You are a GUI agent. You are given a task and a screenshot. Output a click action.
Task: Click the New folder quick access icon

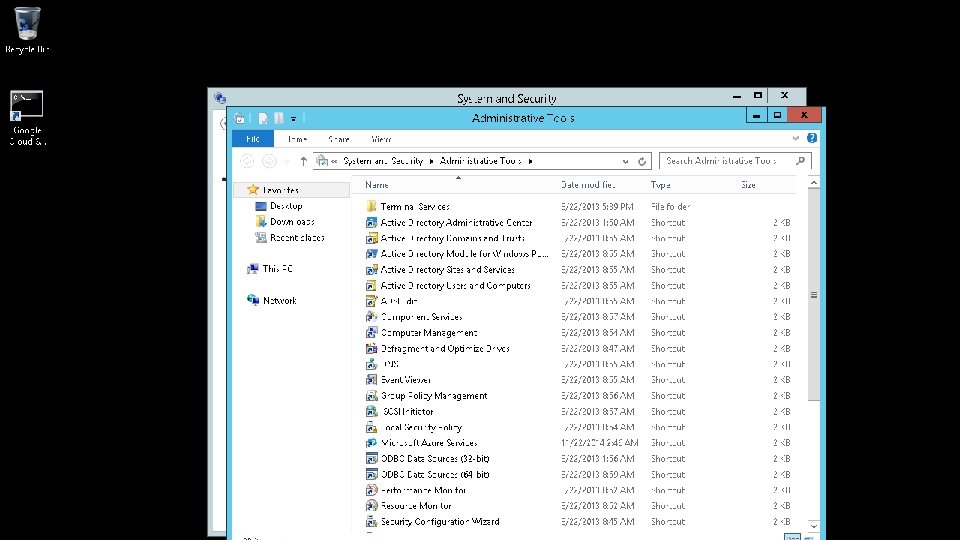point(279,118)
